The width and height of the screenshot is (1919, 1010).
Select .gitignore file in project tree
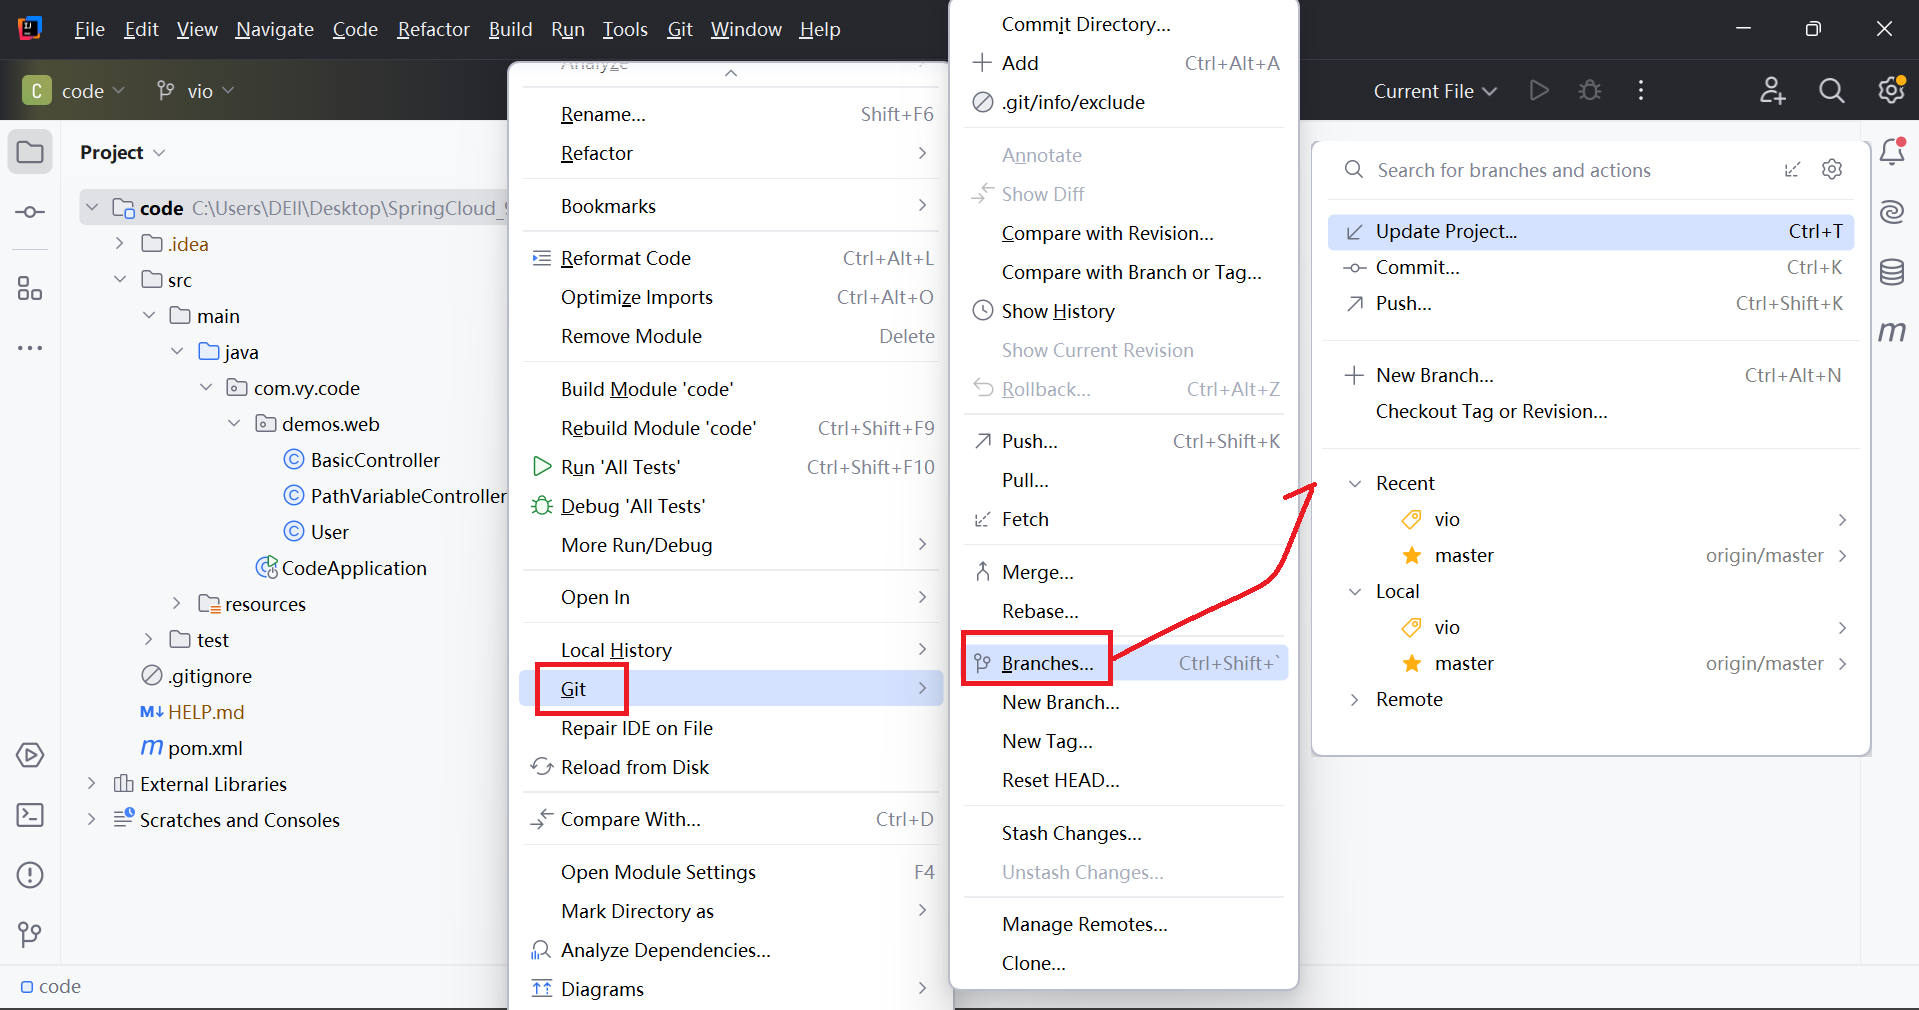tap(196, 676)
